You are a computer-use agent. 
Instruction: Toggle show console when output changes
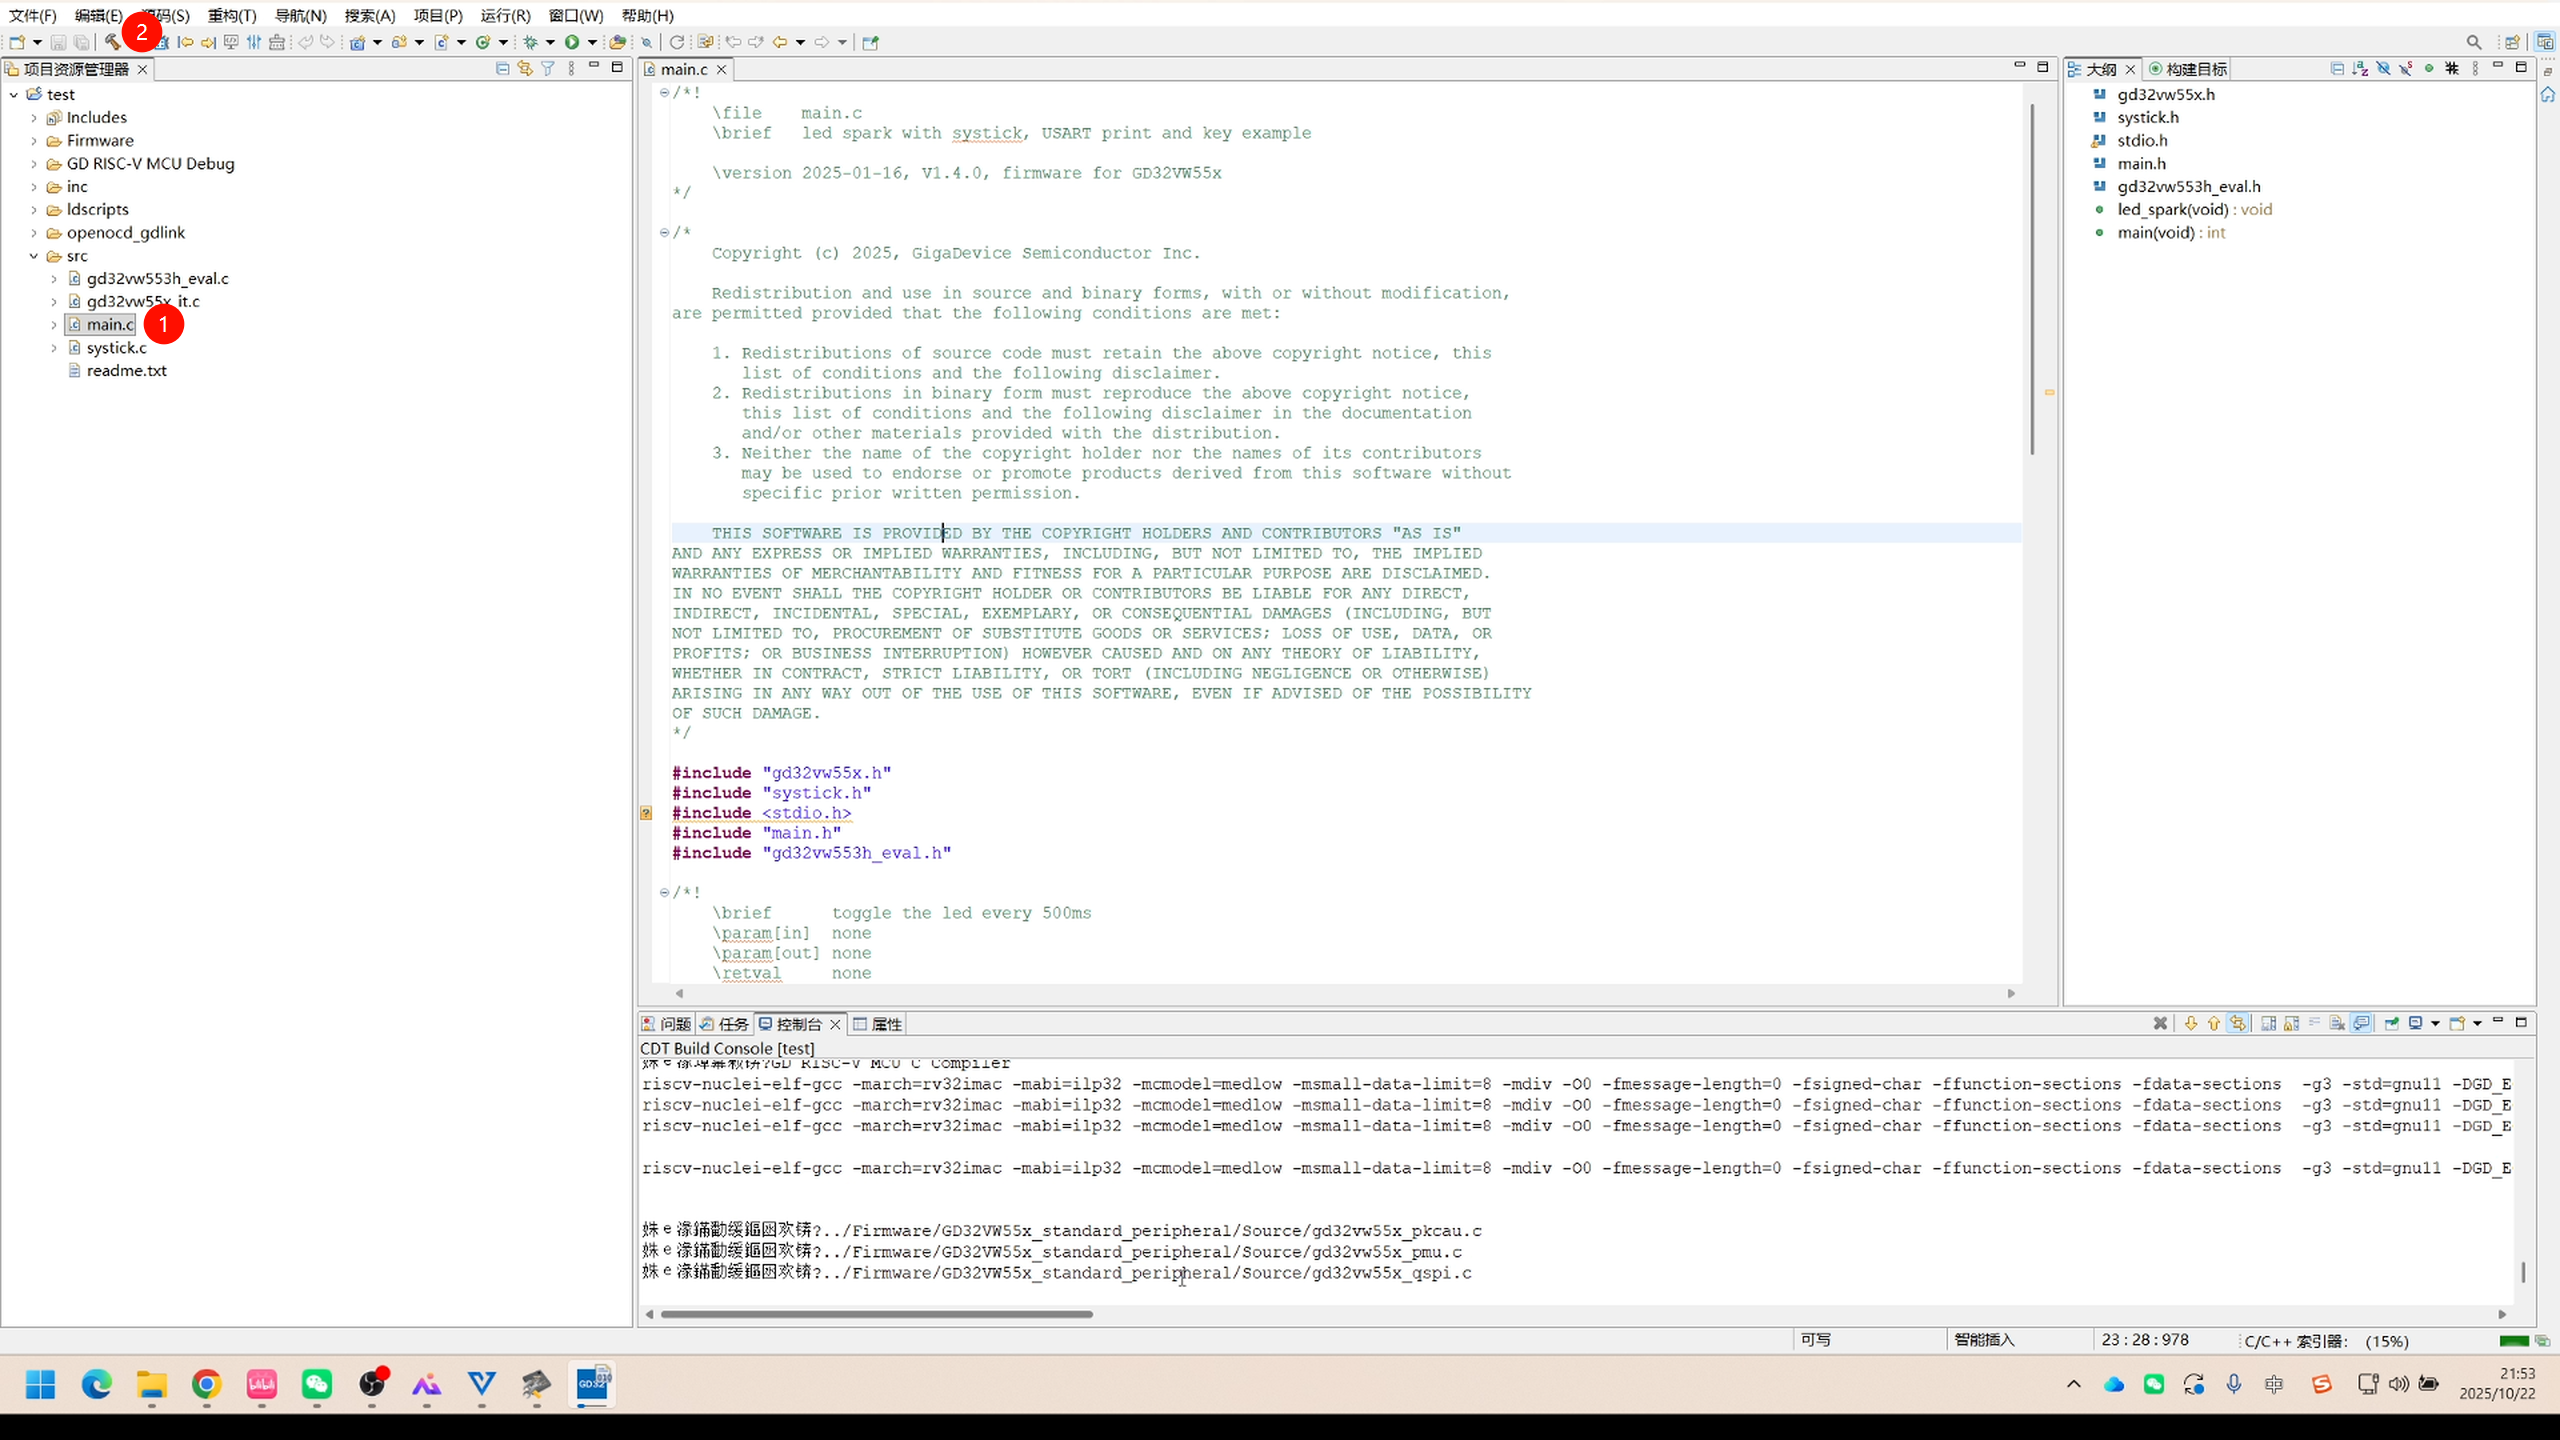coord(2361,1023)
